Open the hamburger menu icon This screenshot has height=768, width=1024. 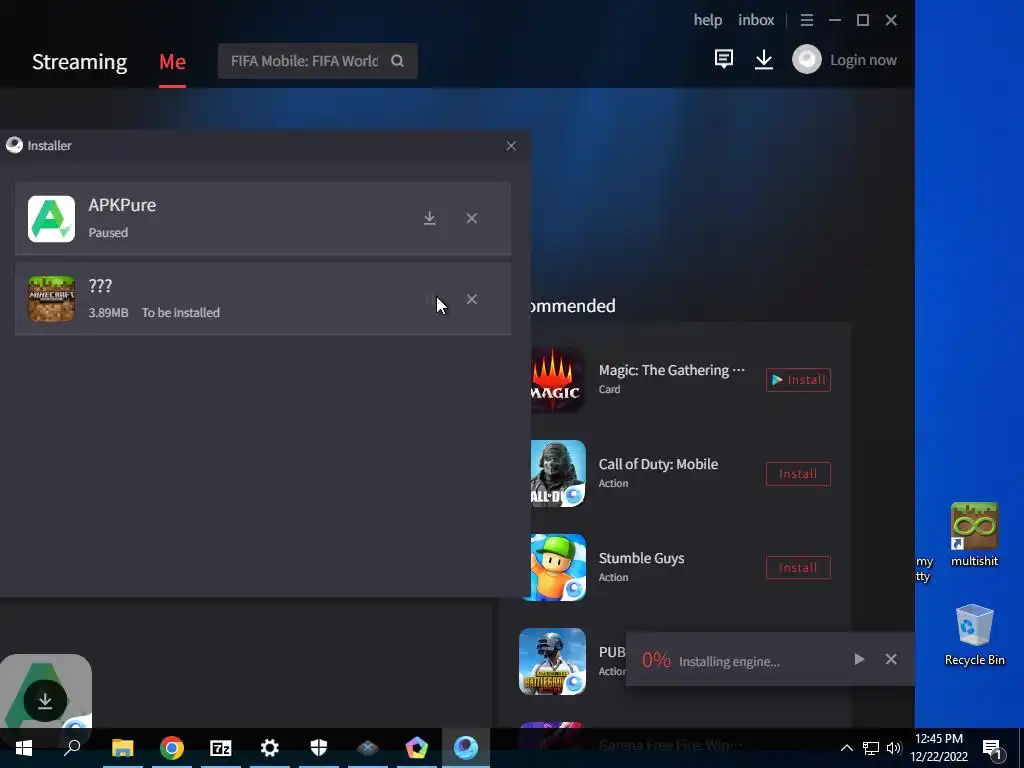[x=807, y=20]
